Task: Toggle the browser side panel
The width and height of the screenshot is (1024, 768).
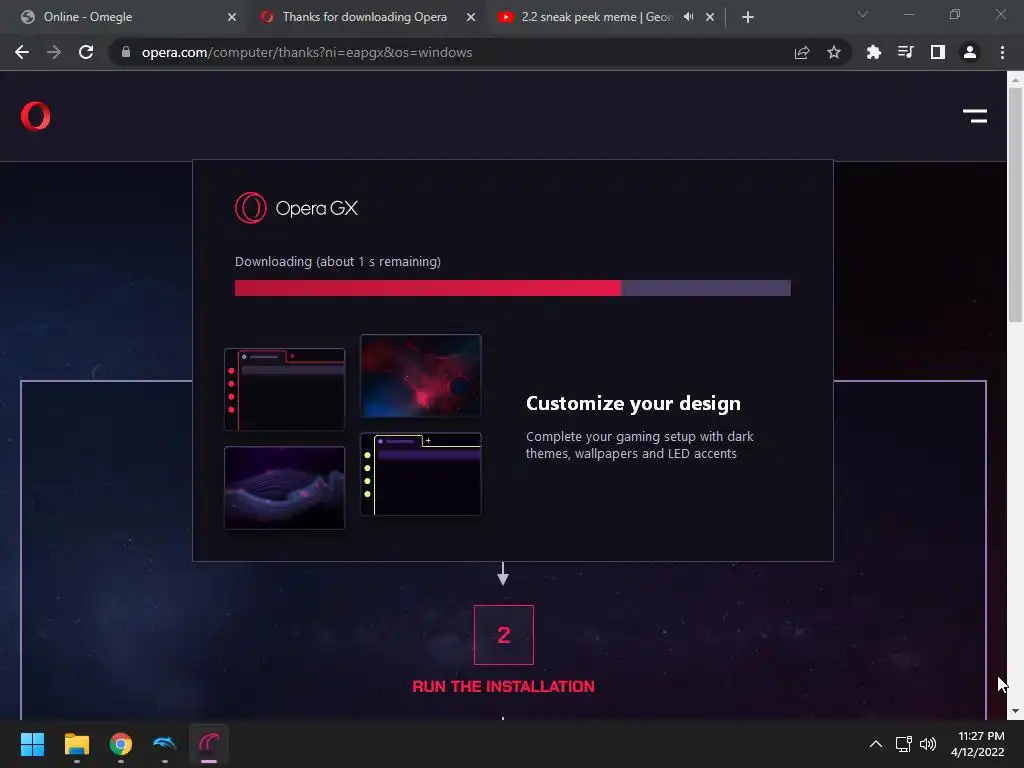Action: point(938,52)
